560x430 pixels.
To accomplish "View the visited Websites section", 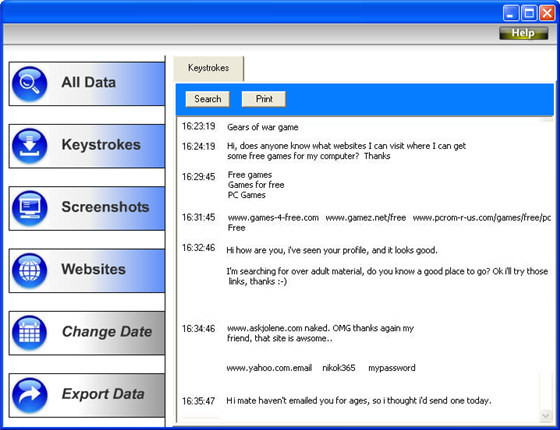I will coord(87,270).
